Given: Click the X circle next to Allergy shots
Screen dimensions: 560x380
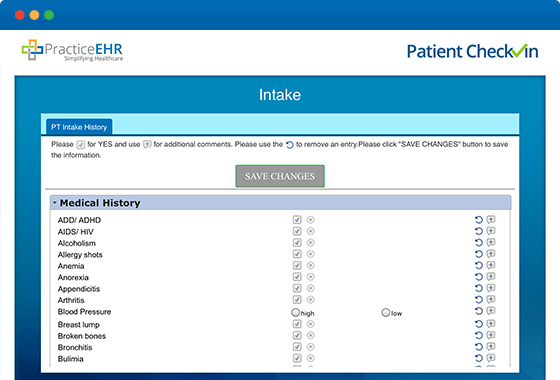Looking at the screenshot, I should 311,254.
